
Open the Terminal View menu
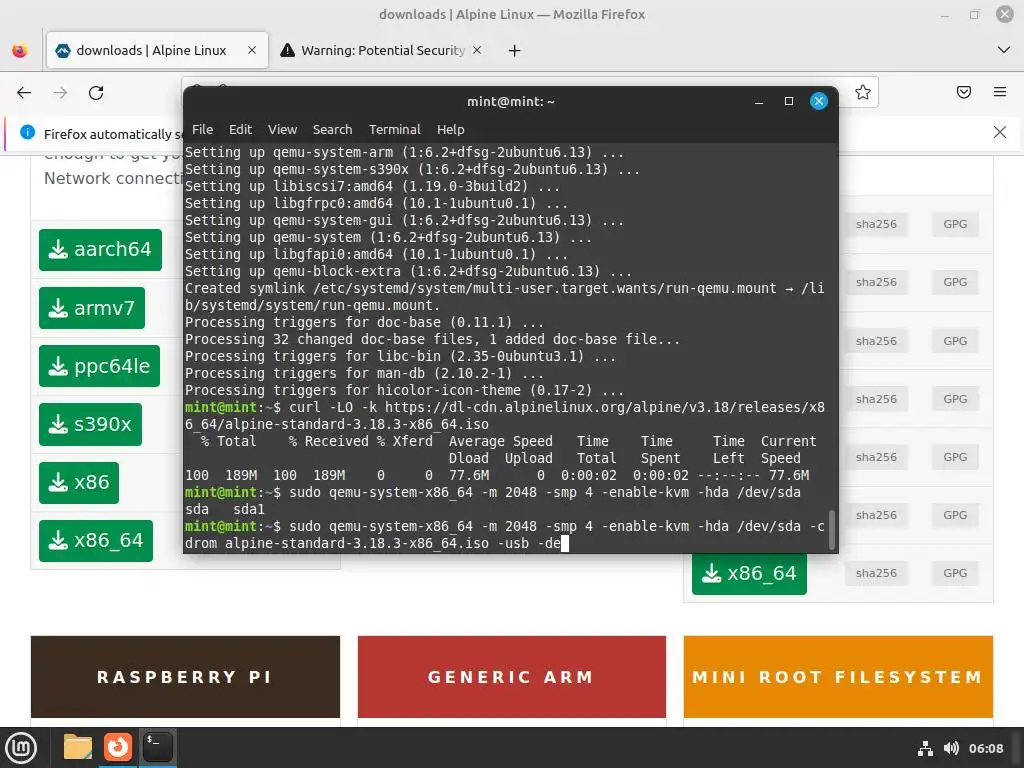pos(282,129)
